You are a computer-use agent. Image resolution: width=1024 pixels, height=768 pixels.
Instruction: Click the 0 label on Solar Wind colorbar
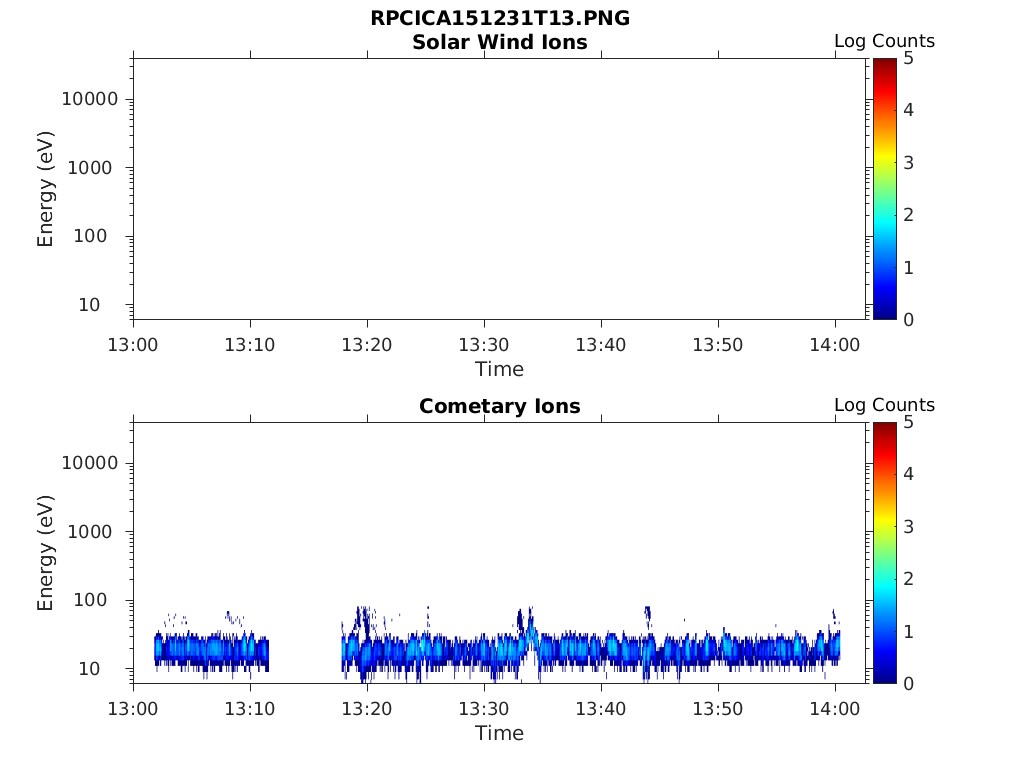[908, 319]
